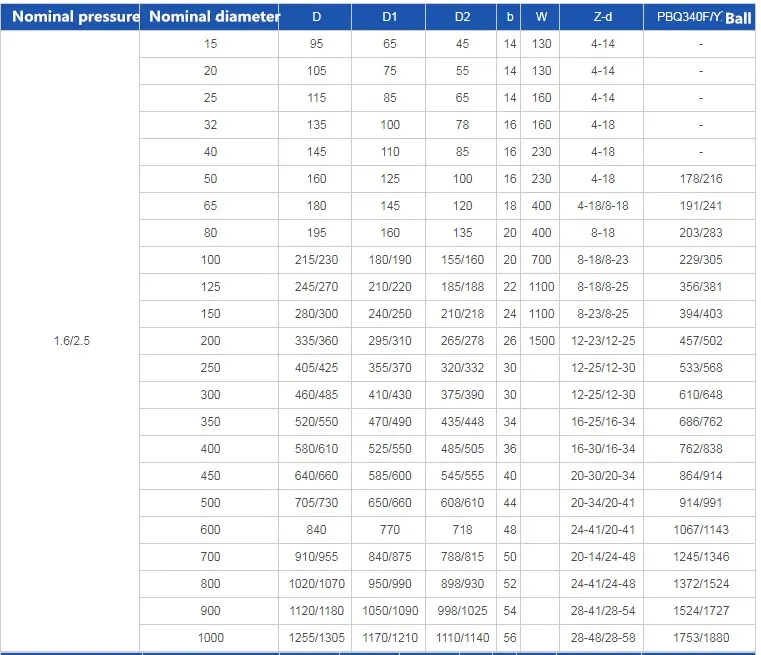The image size is (761, 655).
Task: Select the "PBQ340F/Y Ball" column header
Action: [700, 17]
